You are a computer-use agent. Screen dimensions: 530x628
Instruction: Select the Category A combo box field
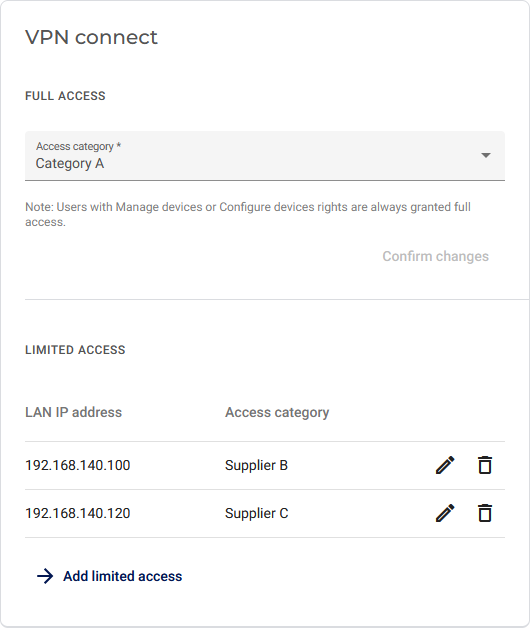coord(265,156)
